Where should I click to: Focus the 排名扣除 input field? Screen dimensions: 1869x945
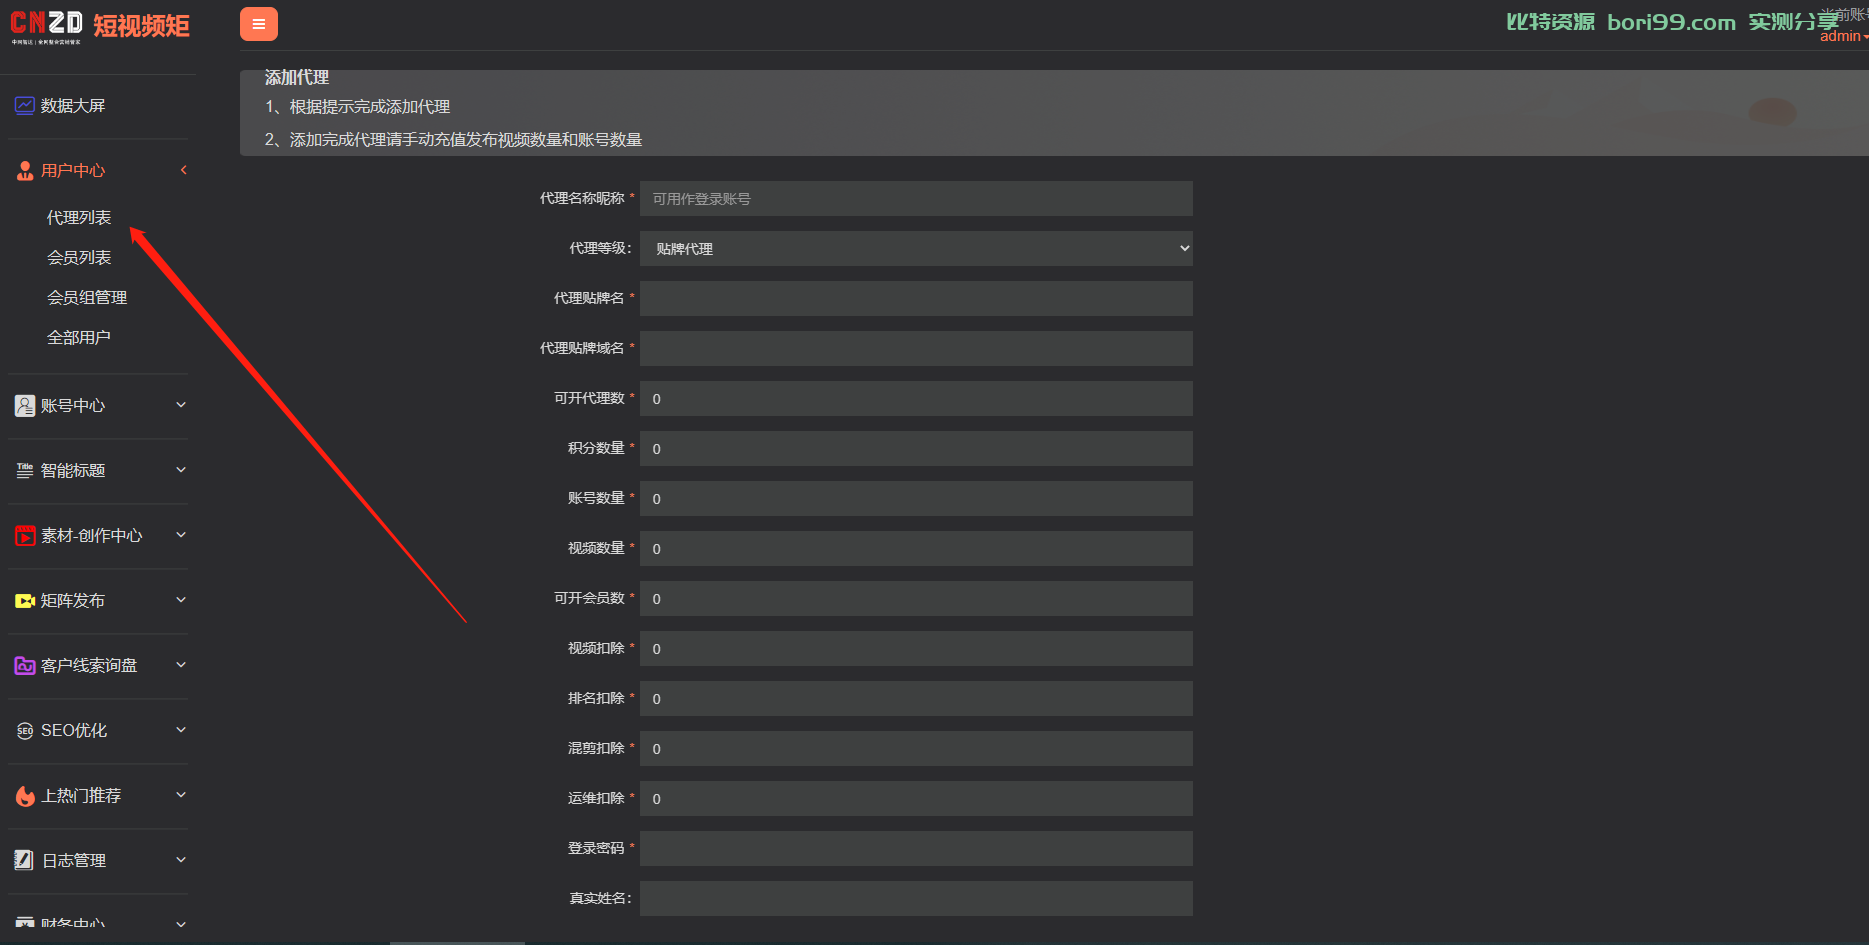tap(916, 699)
